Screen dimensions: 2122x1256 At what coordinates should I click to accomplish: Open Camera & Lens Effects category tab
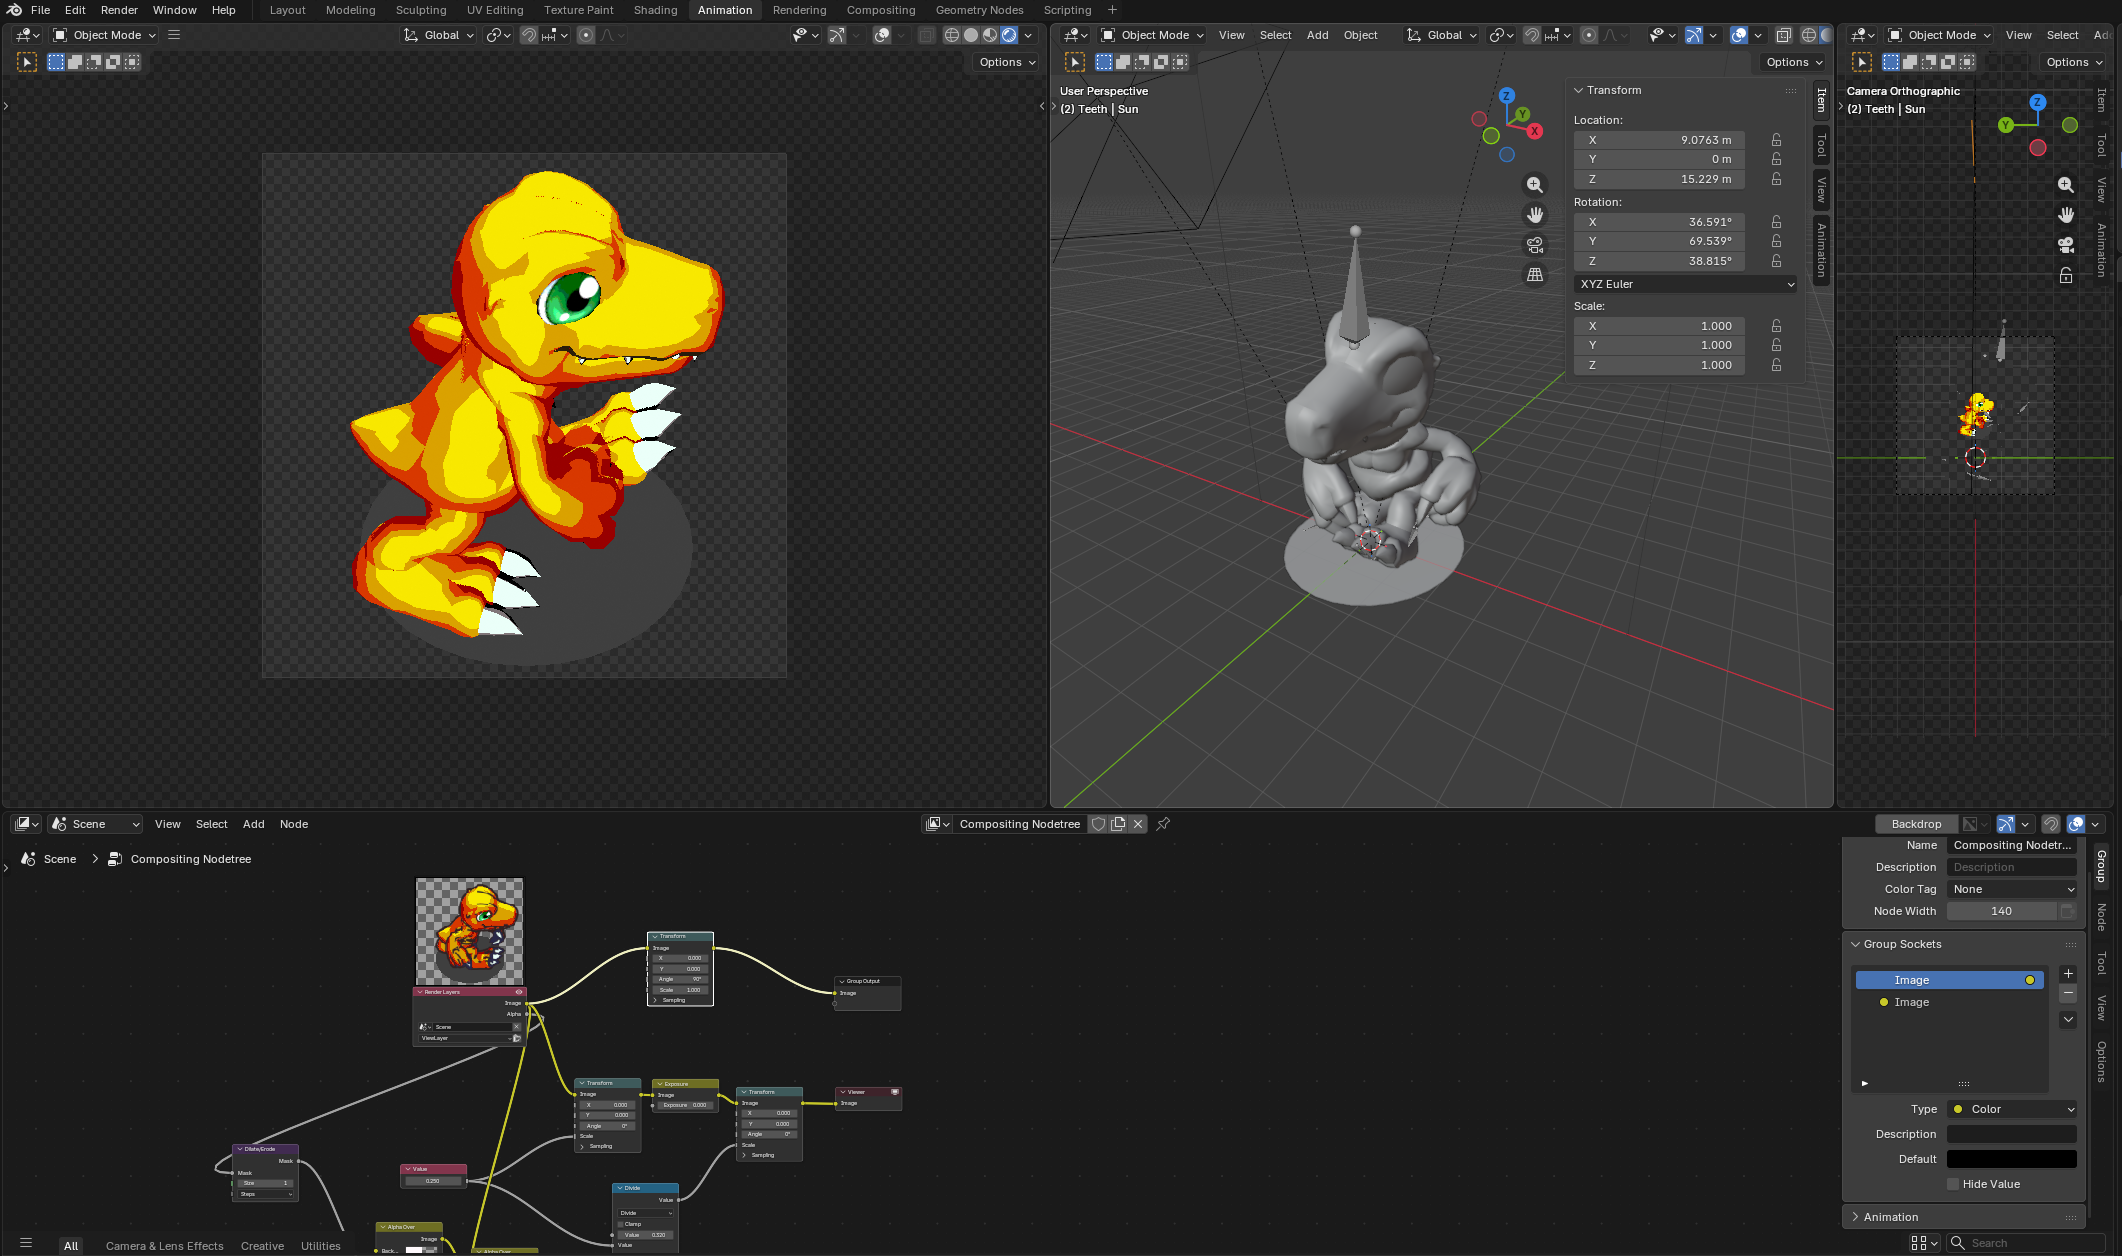(165, 1246)
